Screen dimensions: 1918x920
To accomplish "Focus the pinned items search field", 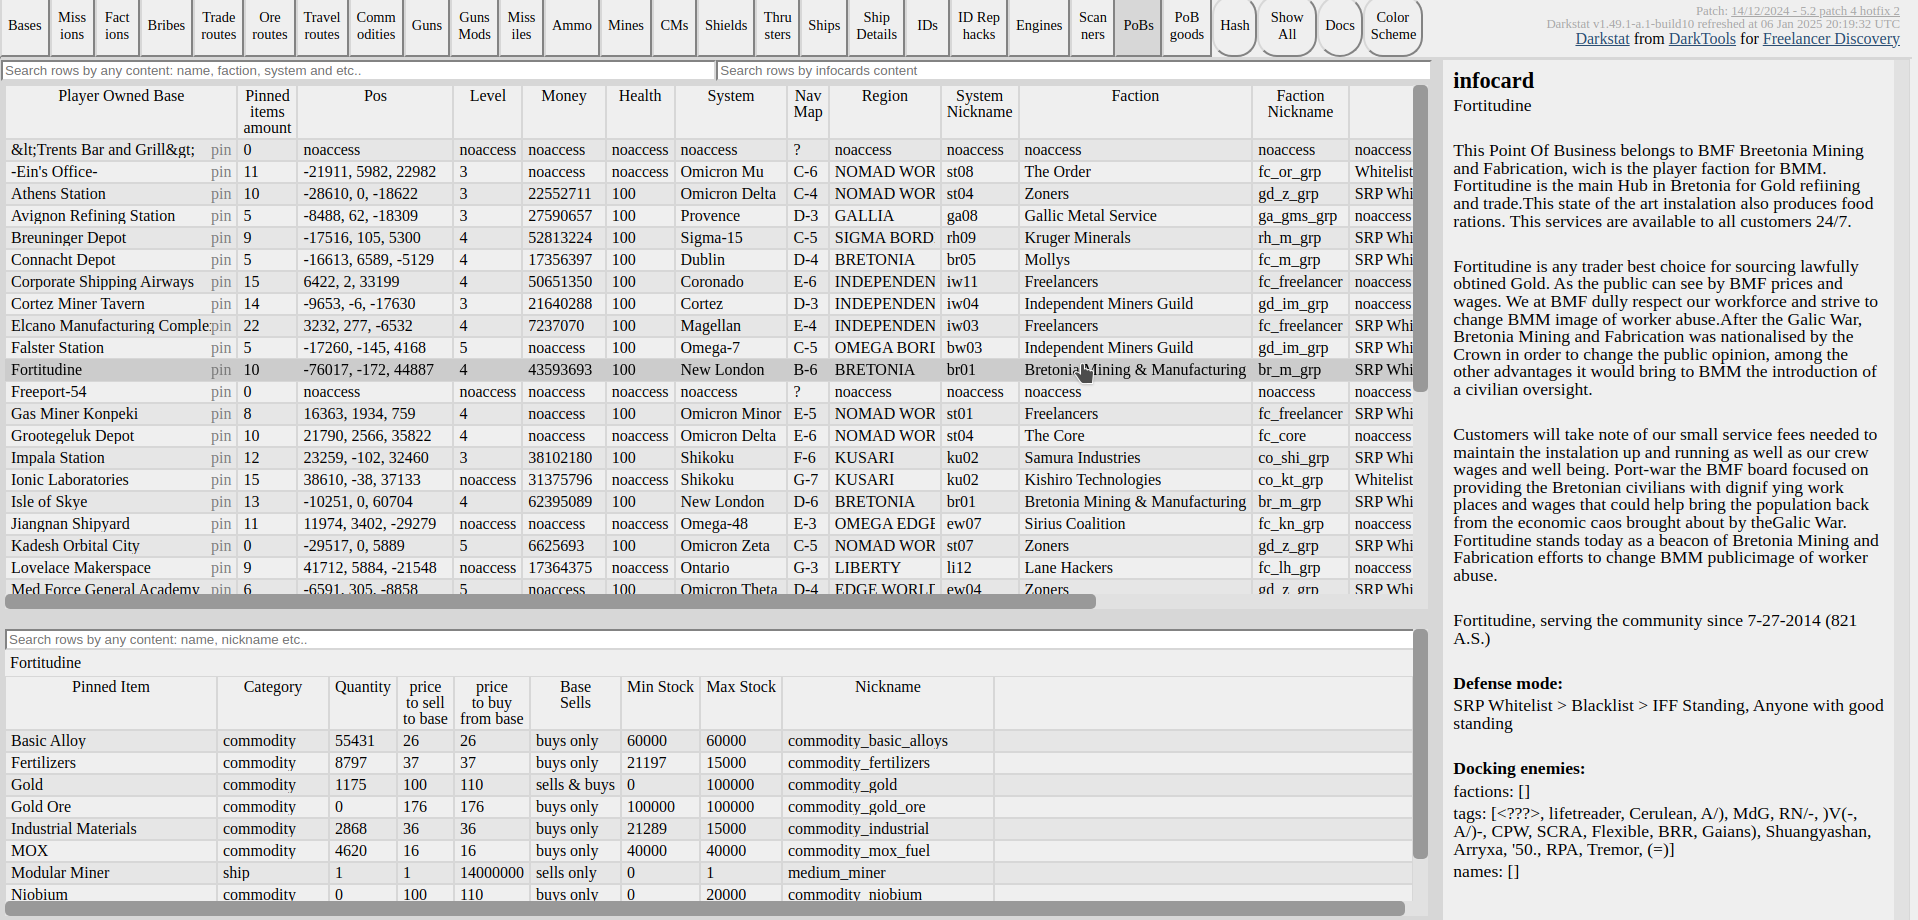I will tap(709, 640).
